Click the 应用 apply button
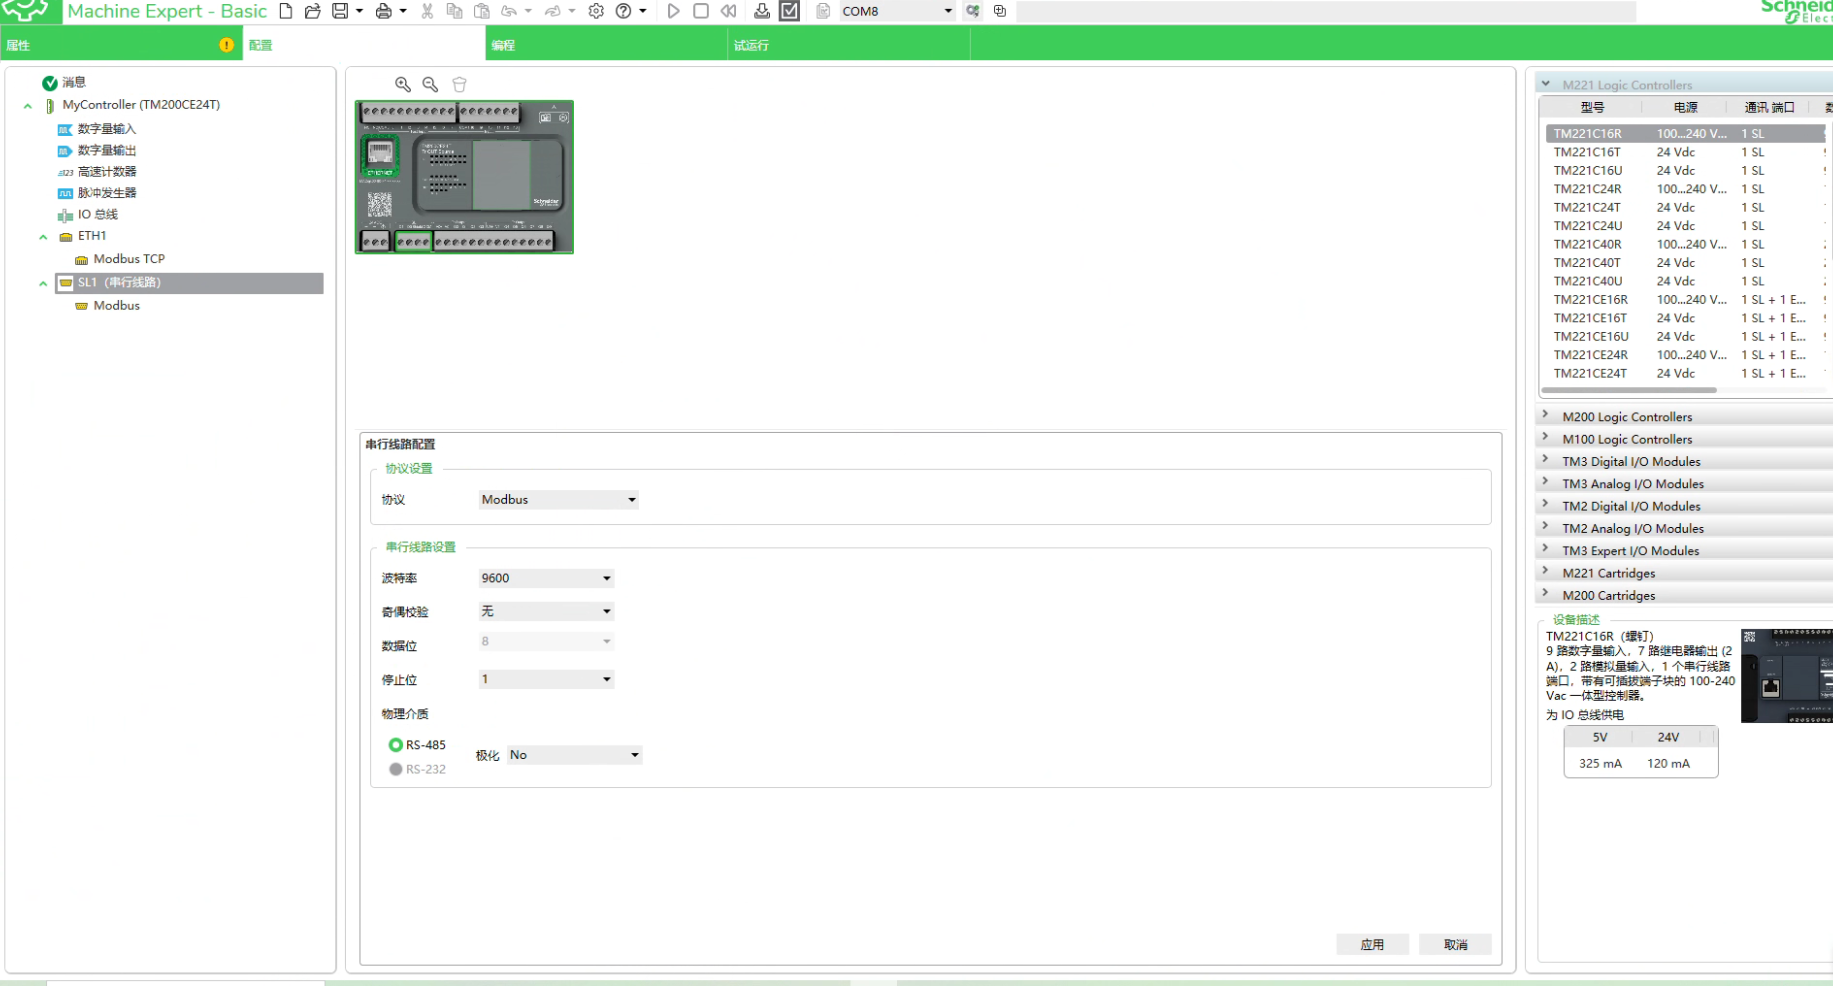Viewport: 1833px width, 986px height. tap(1372, 944)
